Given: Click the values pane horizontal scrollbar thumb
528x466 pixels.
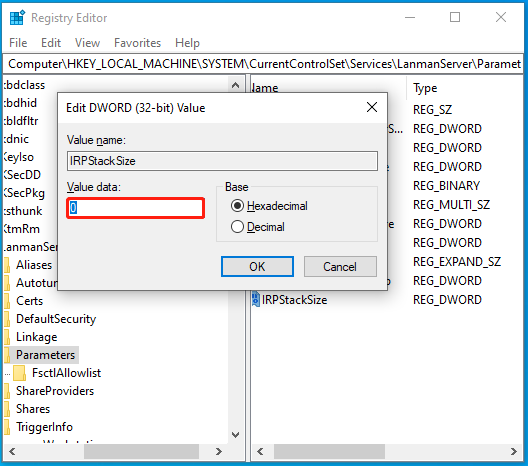Looking at the screenshot, I should coord(329,451).
